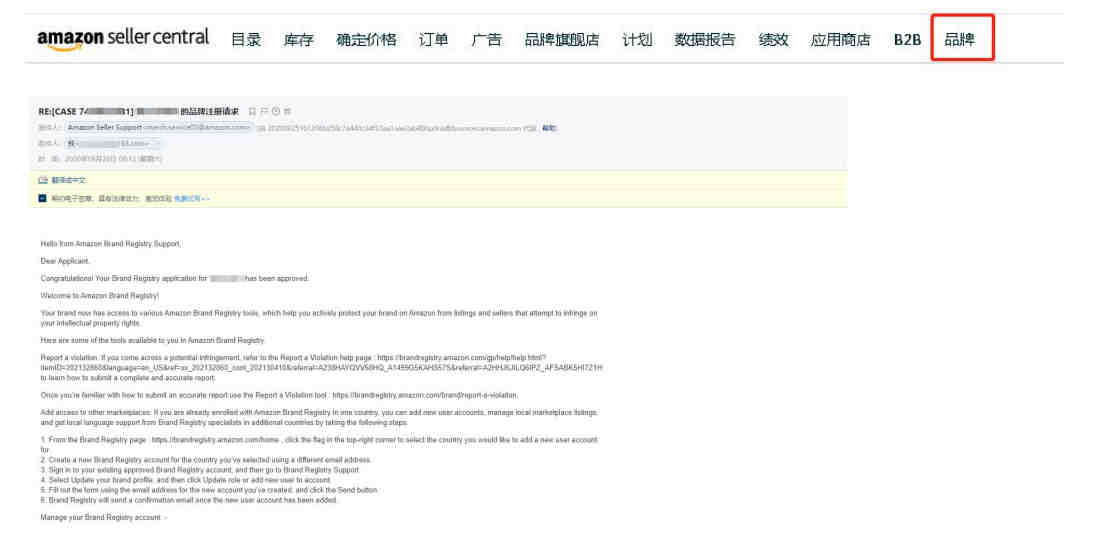Click the Amazon Seller Support sender chip
Screen dimensions: 1099x554
click(x=158, y=128)
